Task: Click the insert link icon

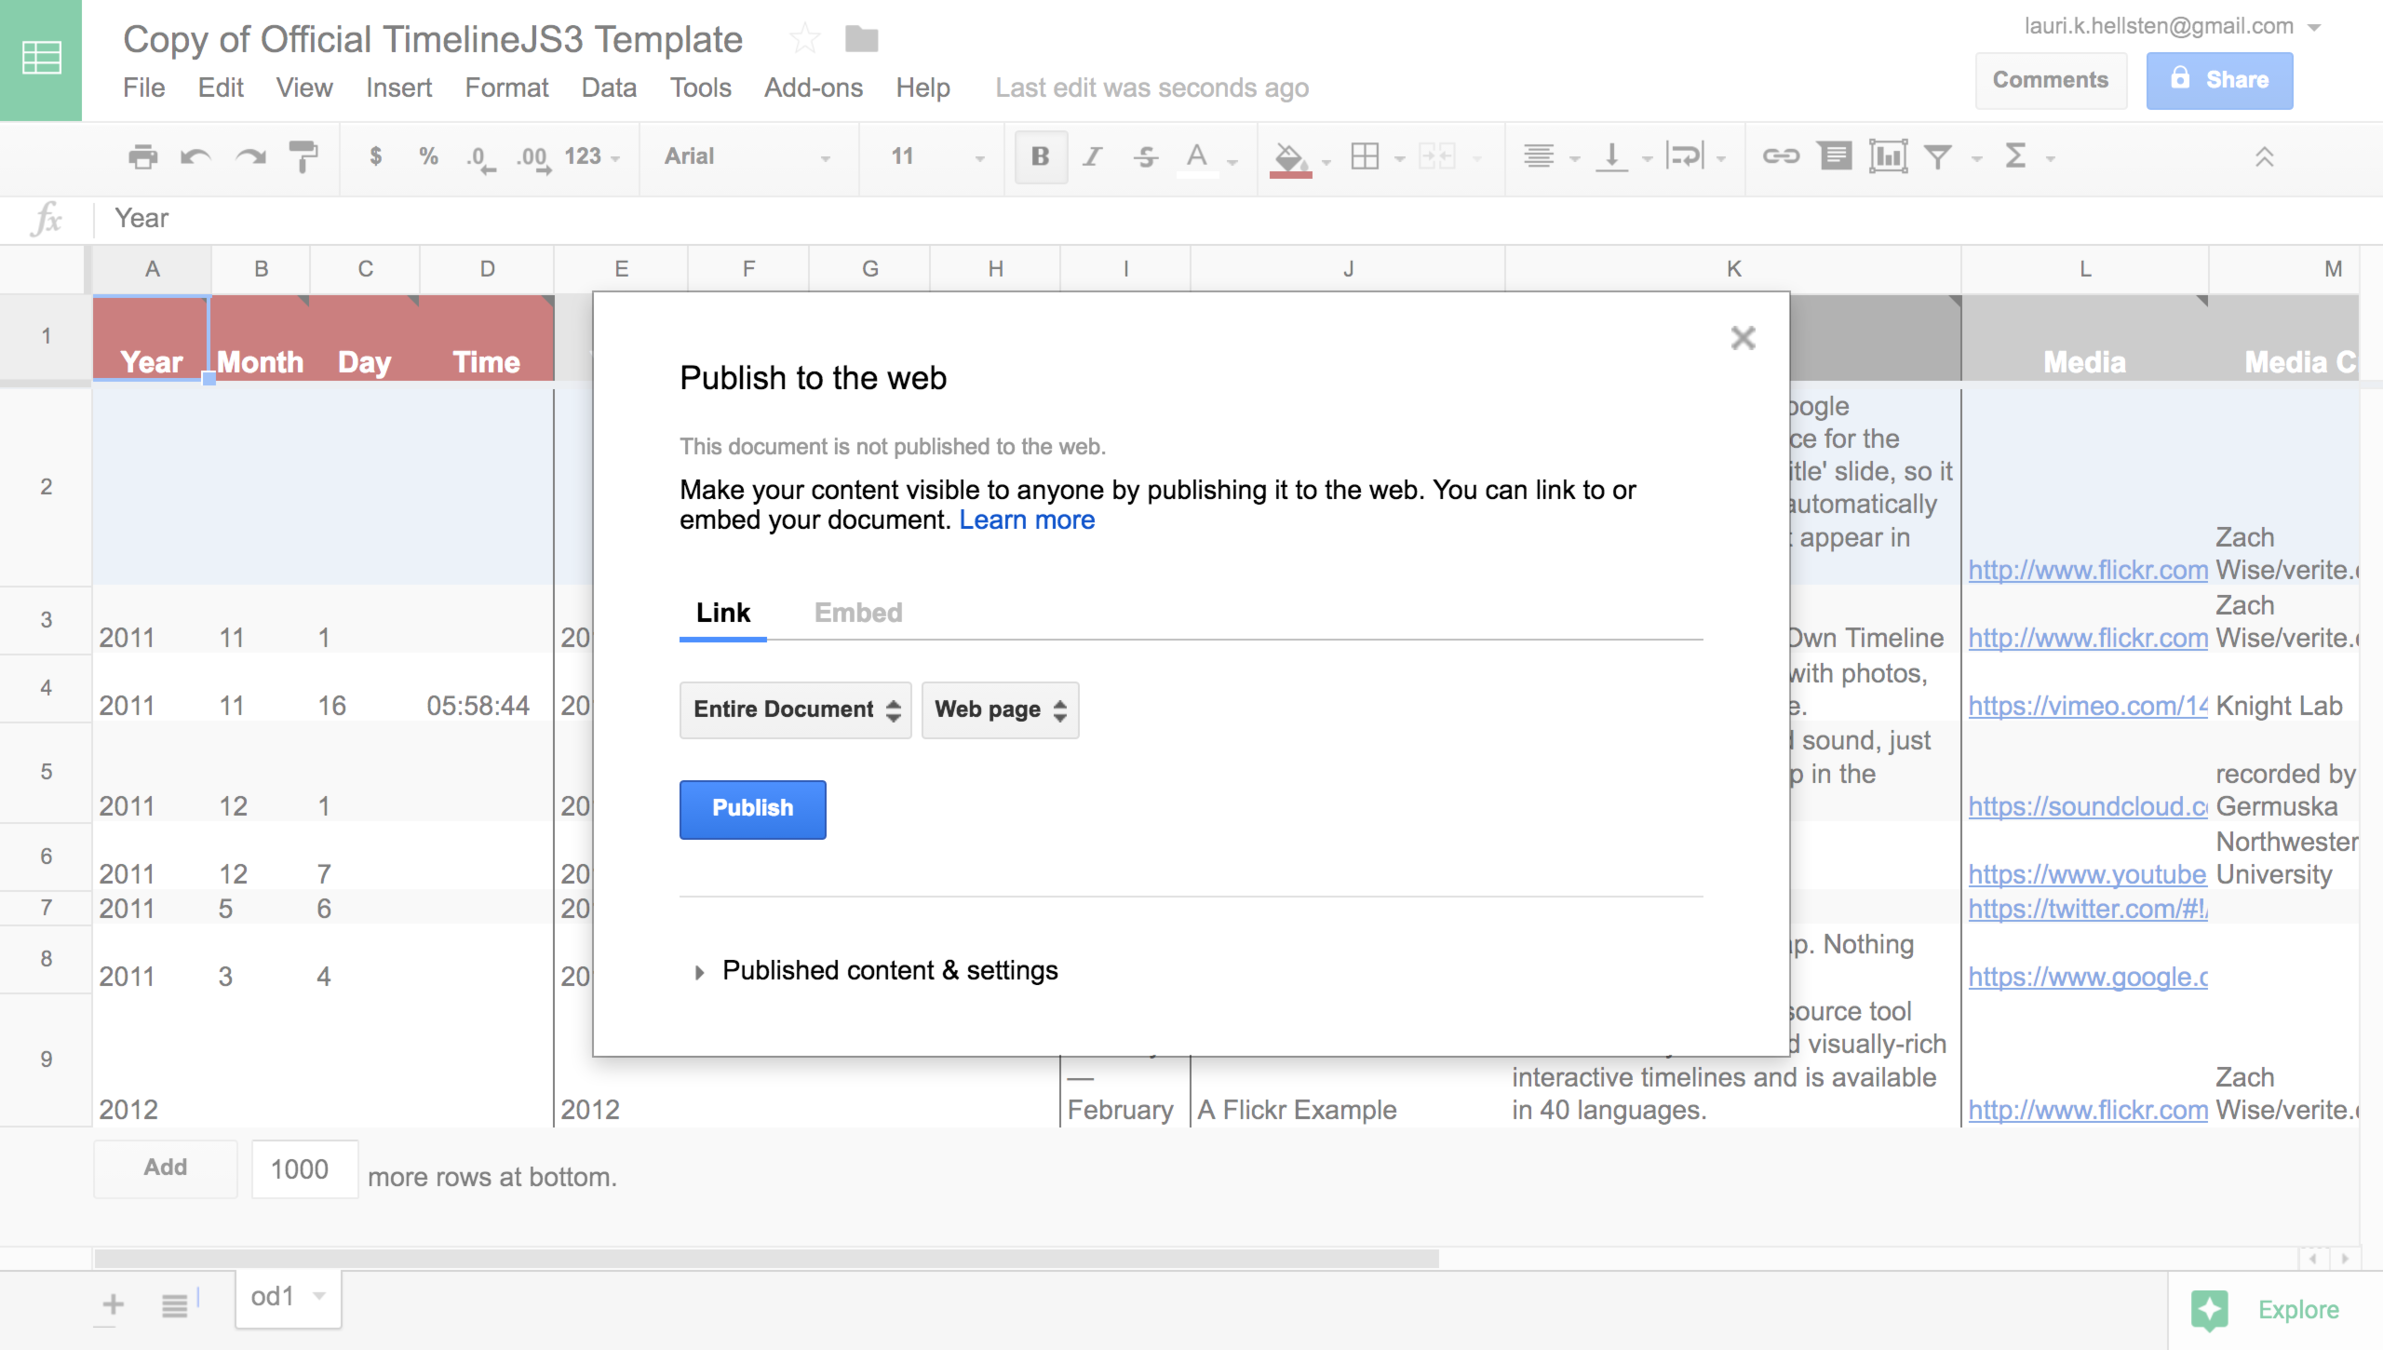Action: click(x=1780, y=157)
